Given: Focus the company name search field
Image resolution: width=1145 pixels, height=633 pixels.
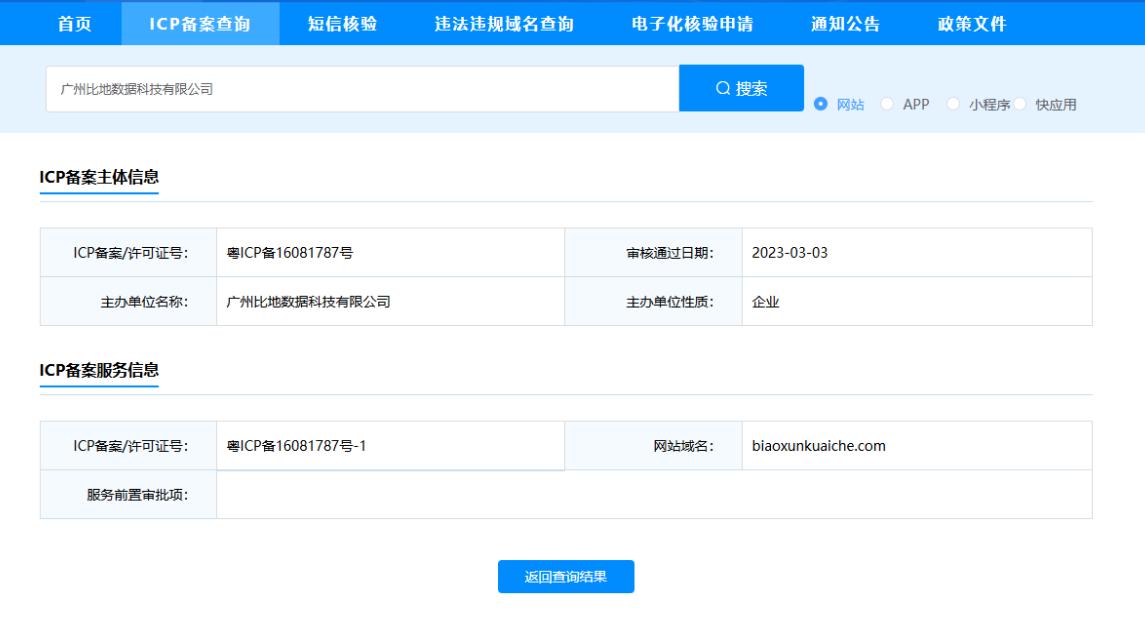Looking at the screenshot, I should coord(362,89).
